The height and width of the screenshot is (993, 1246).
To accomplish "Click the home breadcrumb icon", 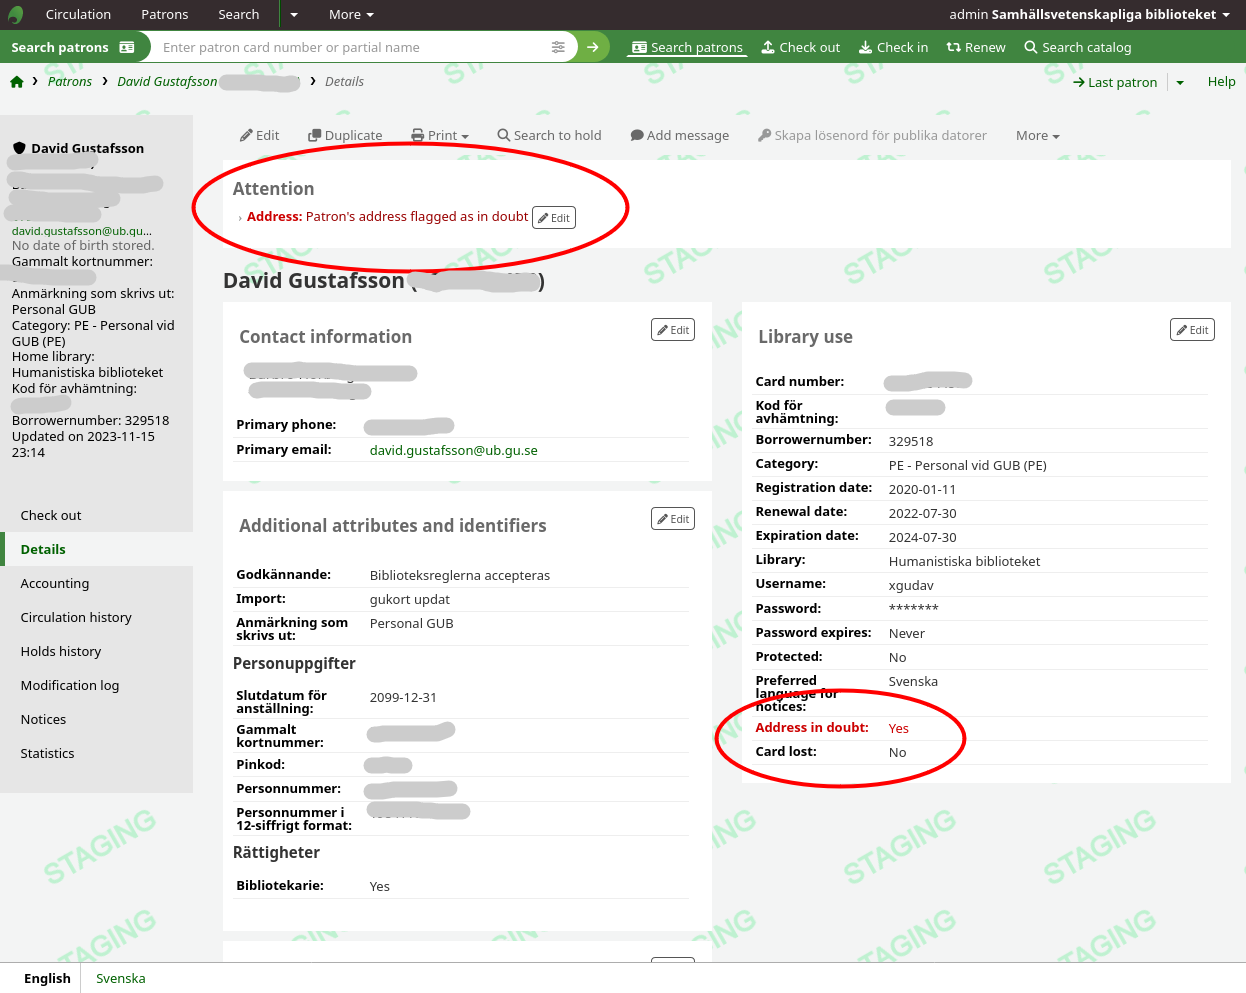I will point(17,82).
